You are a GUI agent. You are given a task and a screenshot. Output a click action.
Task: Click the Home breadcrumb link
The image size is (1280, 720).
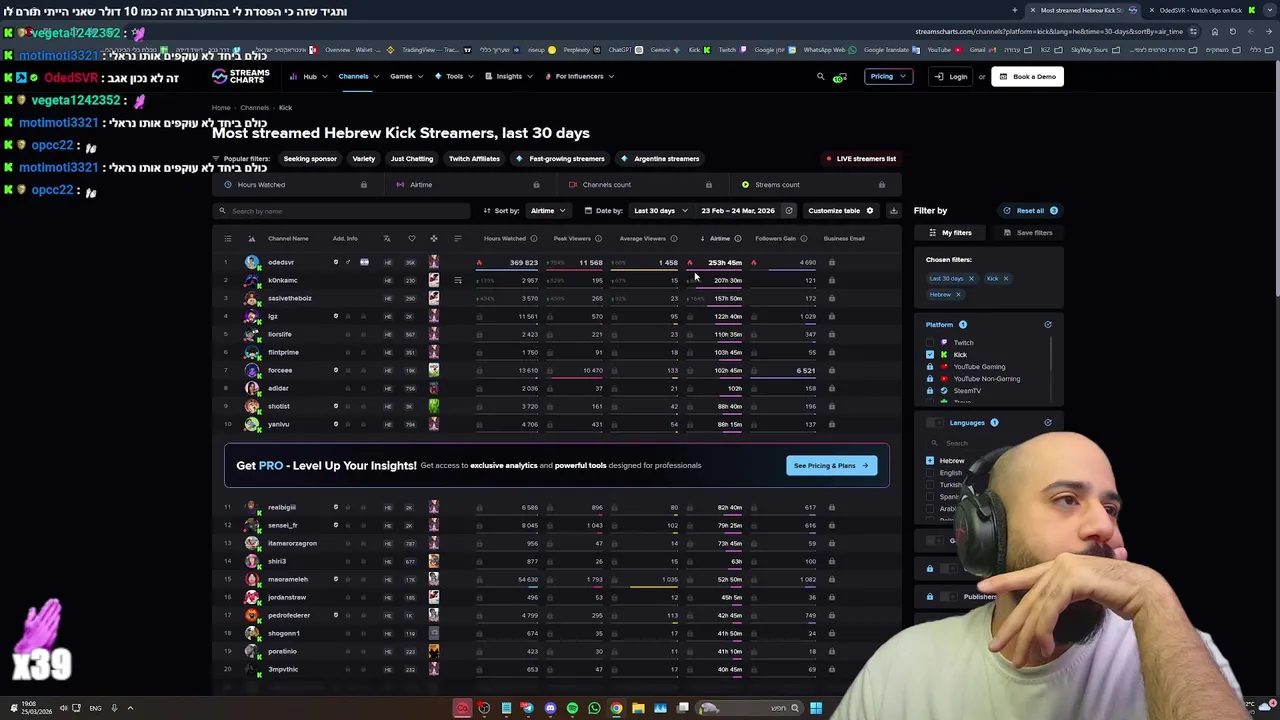[x=221, y=108]
